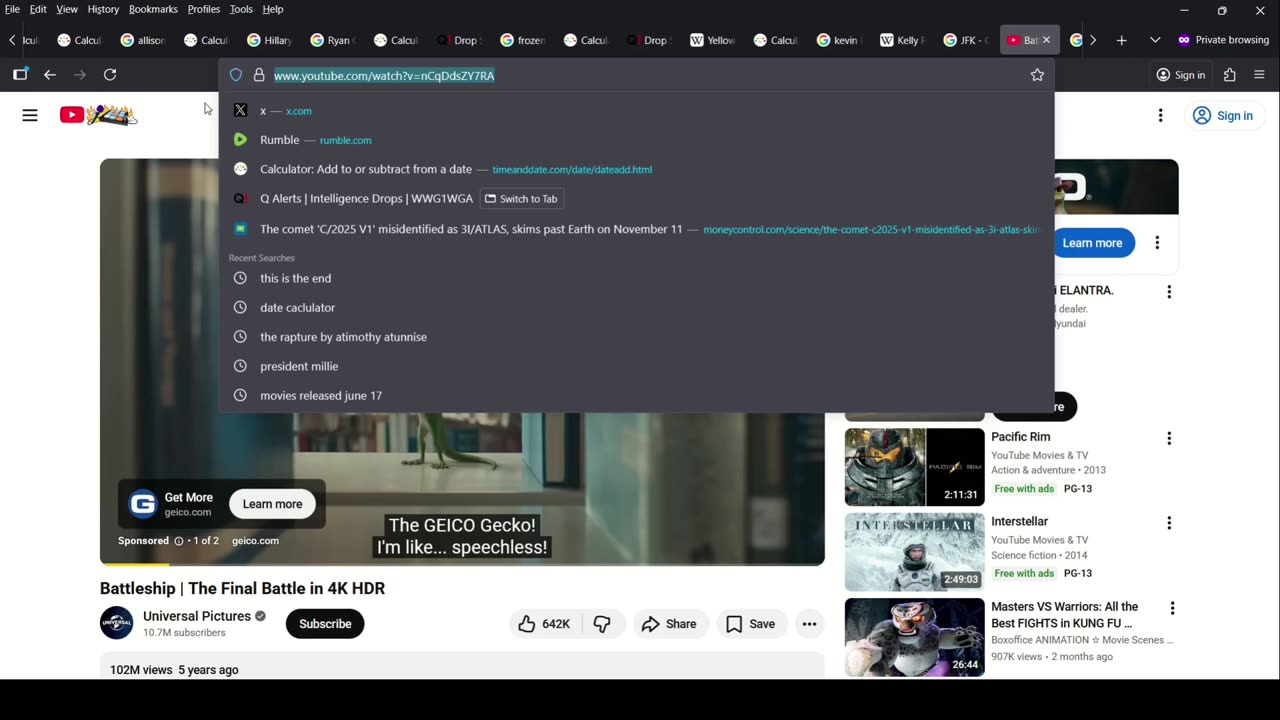
Task: Share the Battleship video
Action: [x=669, y=624]
